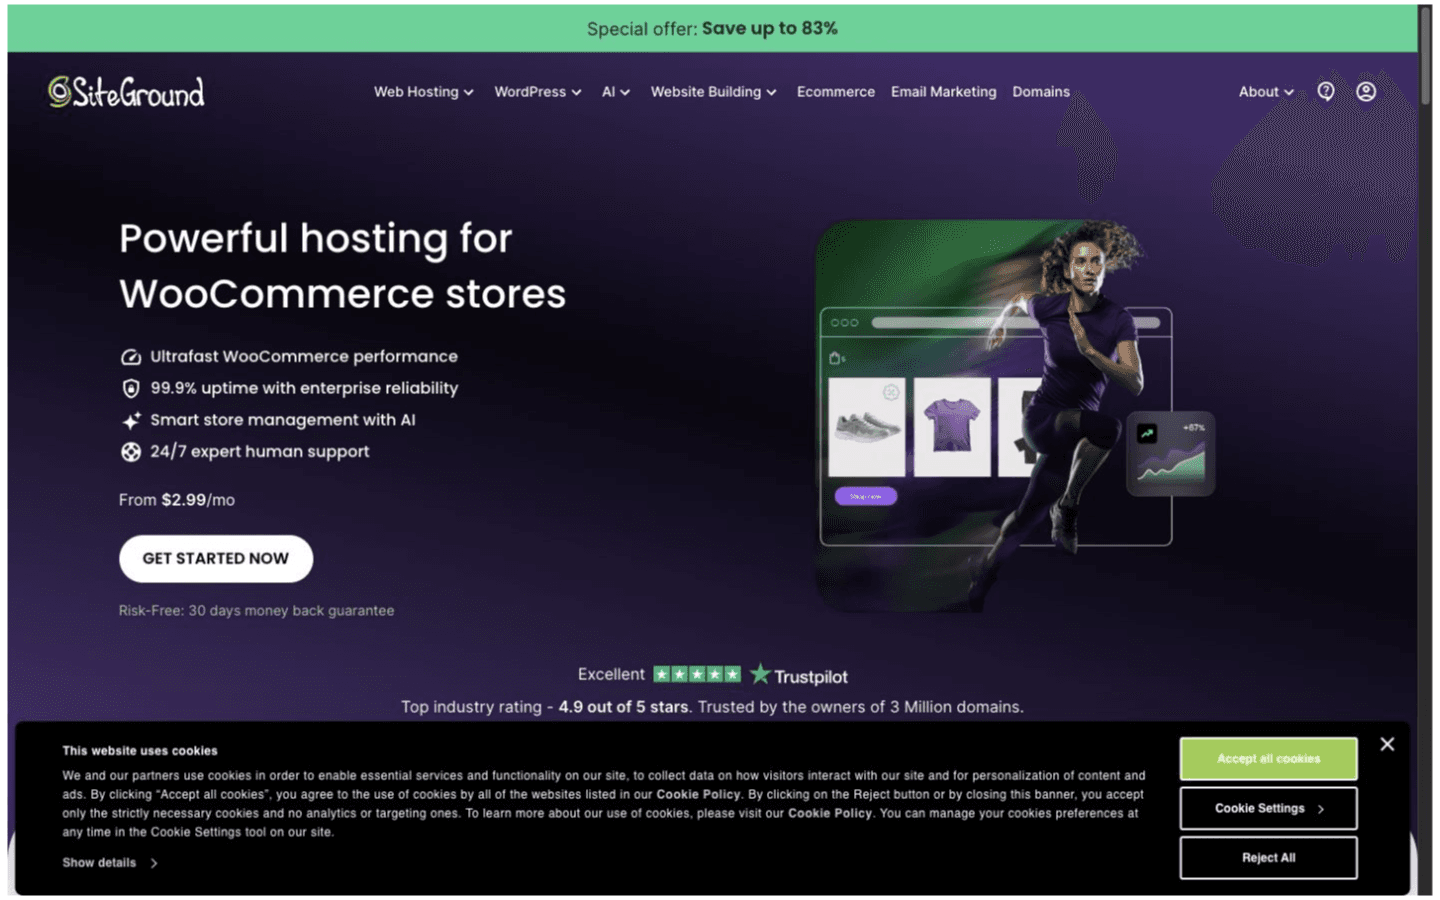Click the 'Excellent' Trustpilot rating label
The width and height of the screenshot is (1440, 900).
pyautogui.click(x=611, y=675)
